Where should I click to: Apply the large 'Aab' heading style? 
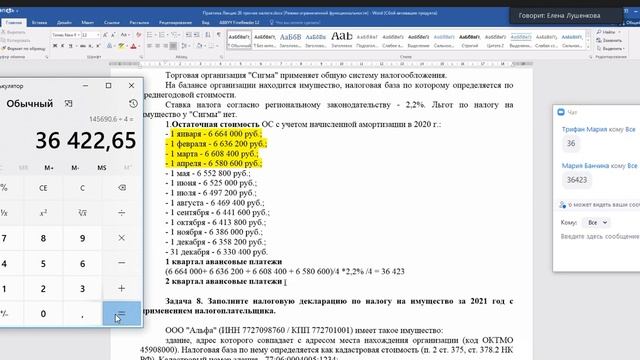(342, 39)
